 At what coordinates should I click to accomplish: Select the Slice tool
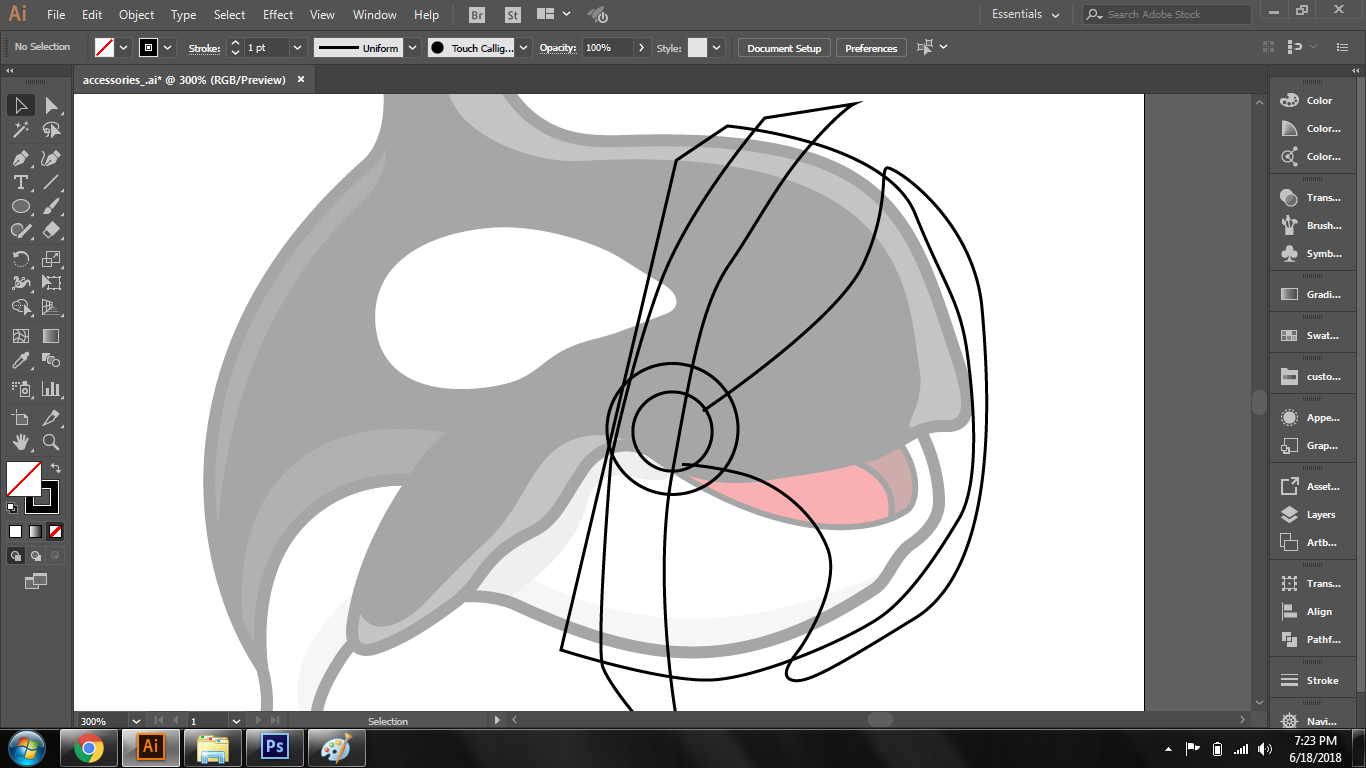pos(51,418)
